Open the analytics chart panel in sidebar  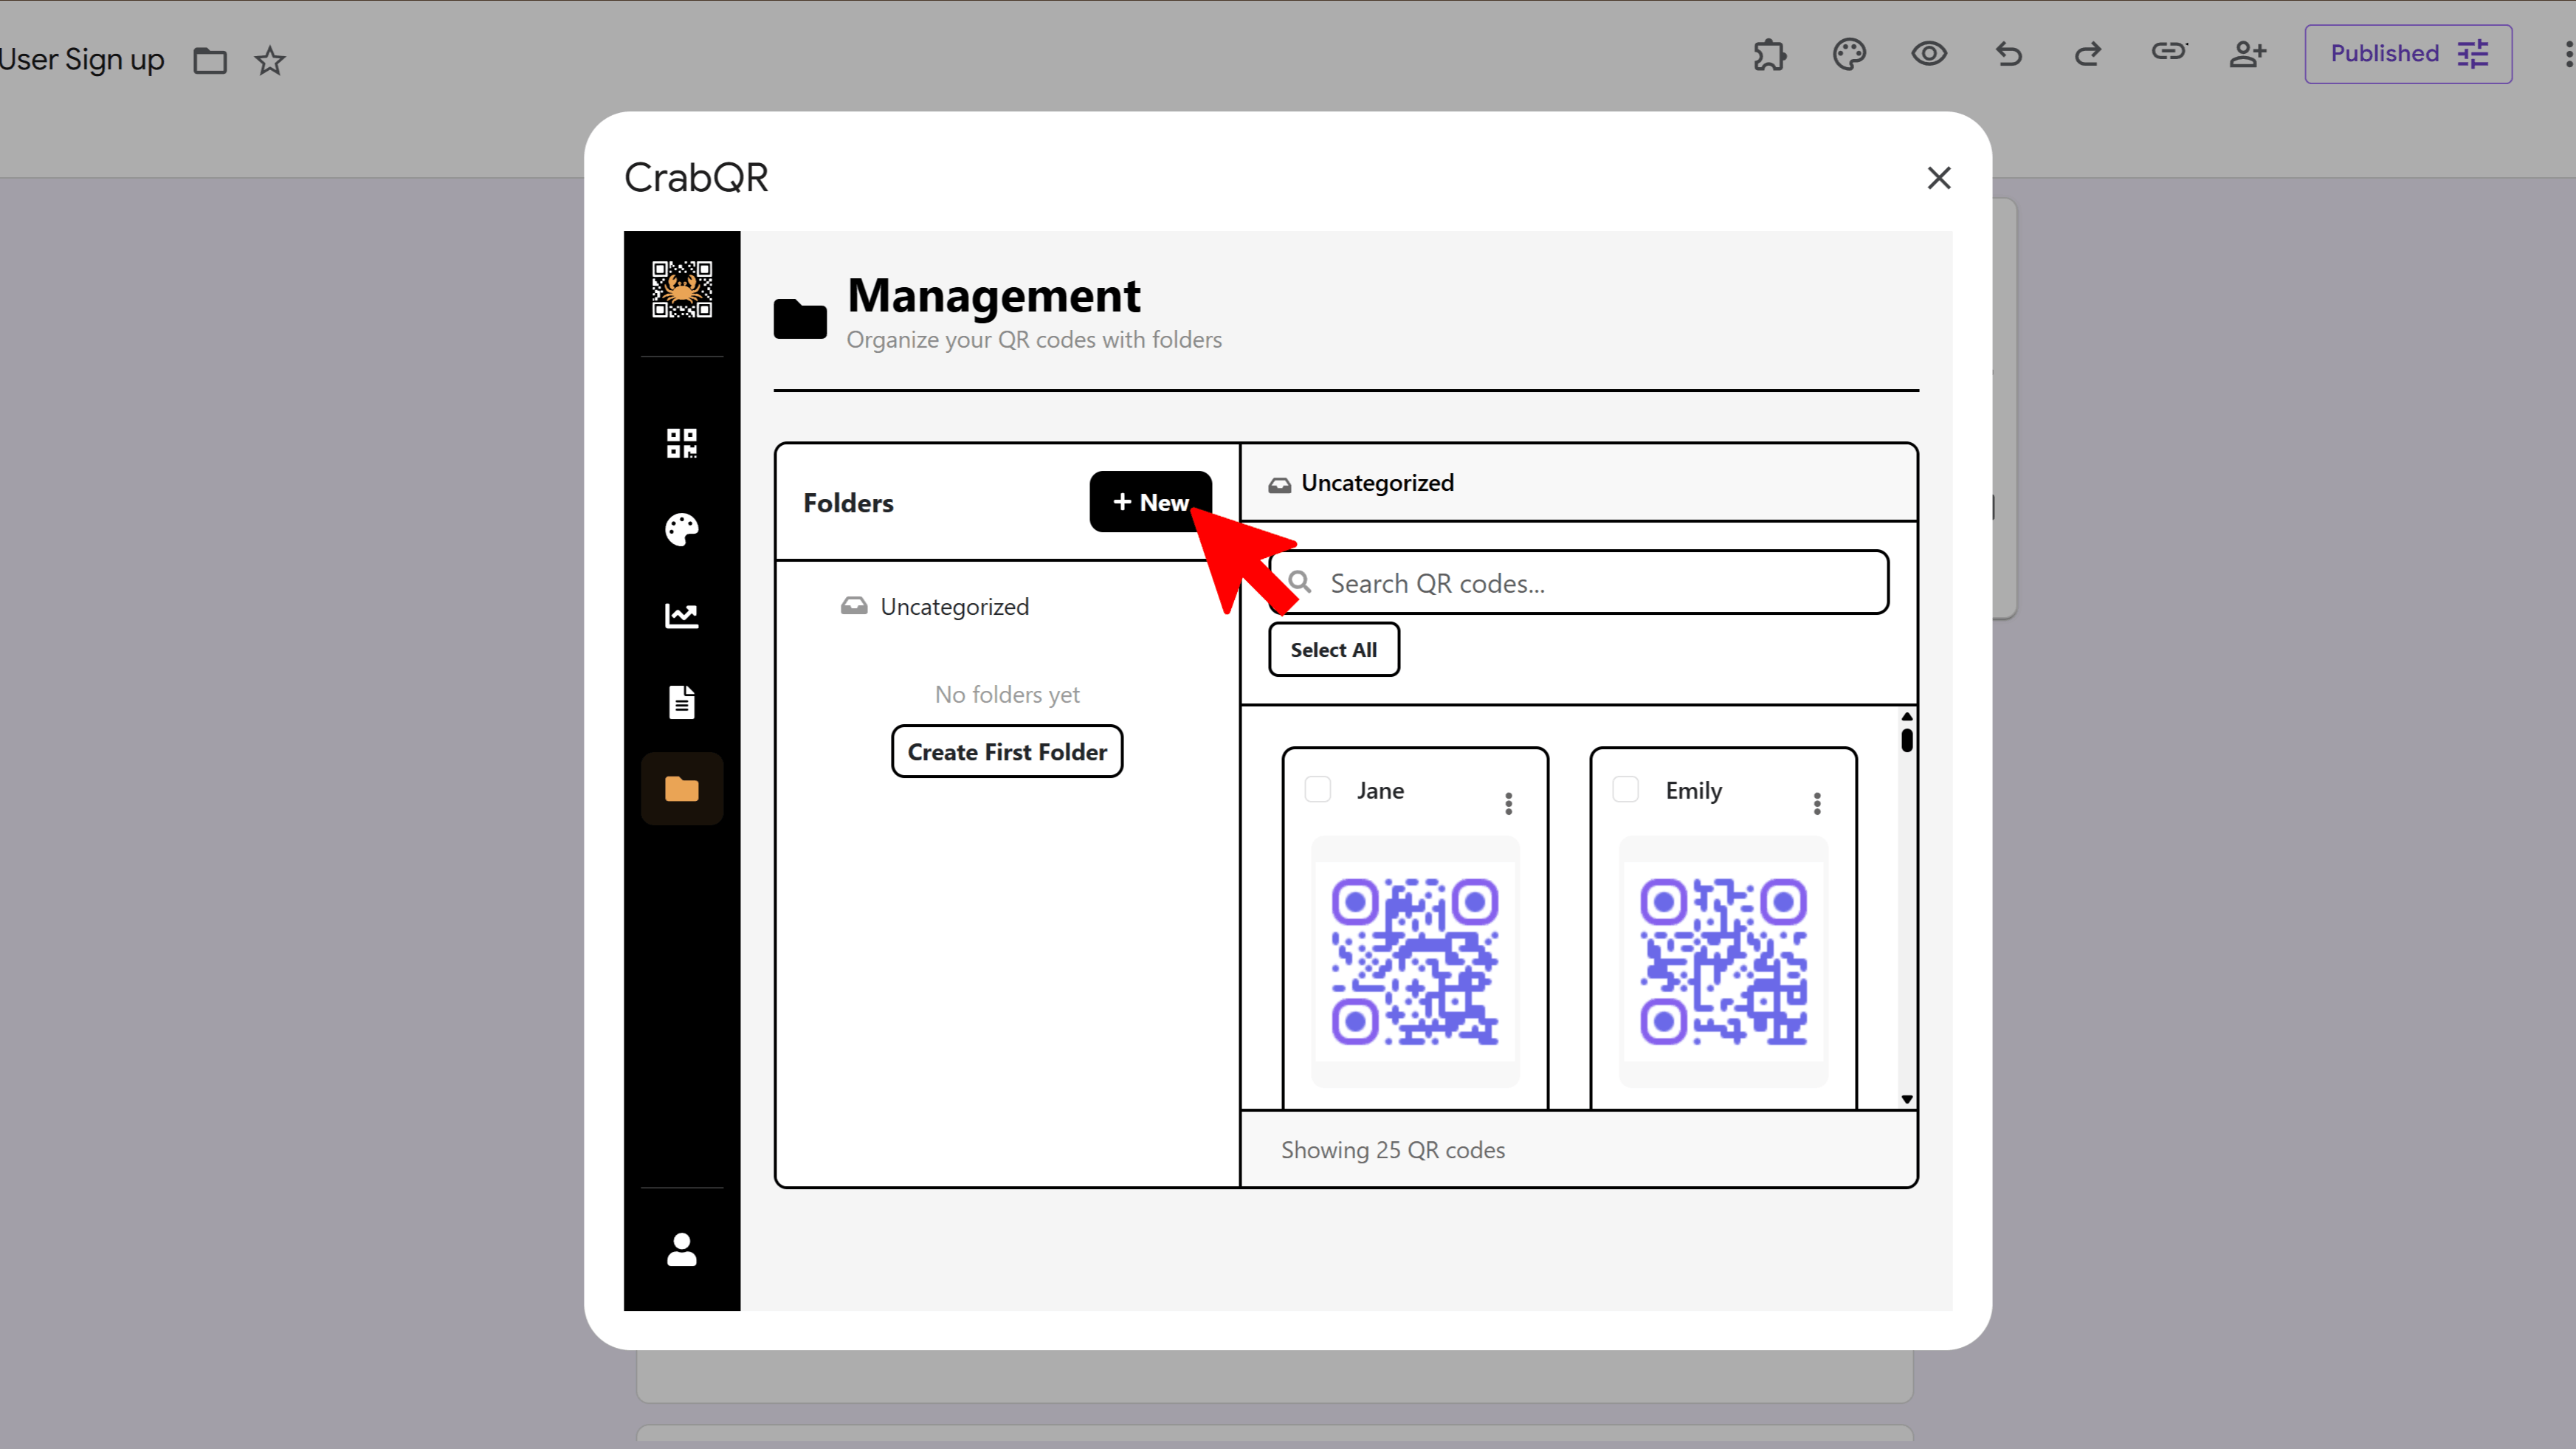(681, 615)
